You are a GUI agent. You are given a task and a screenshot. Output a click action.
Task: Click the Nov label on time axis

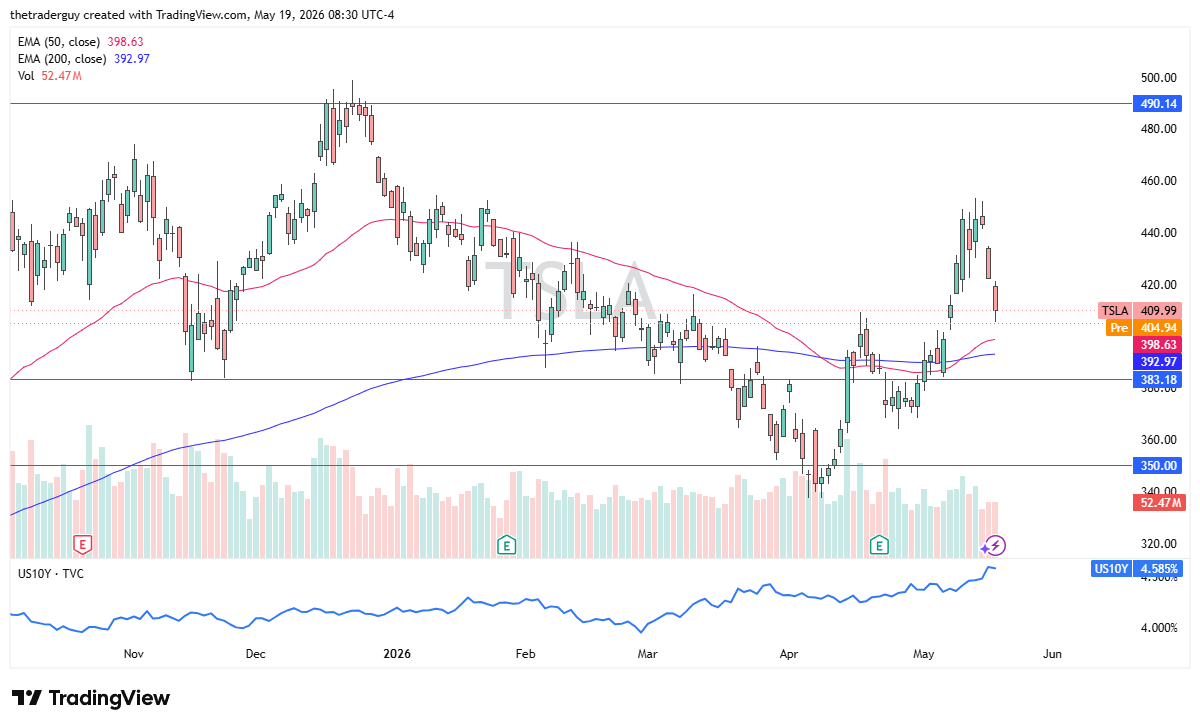(x=134, y=654)
